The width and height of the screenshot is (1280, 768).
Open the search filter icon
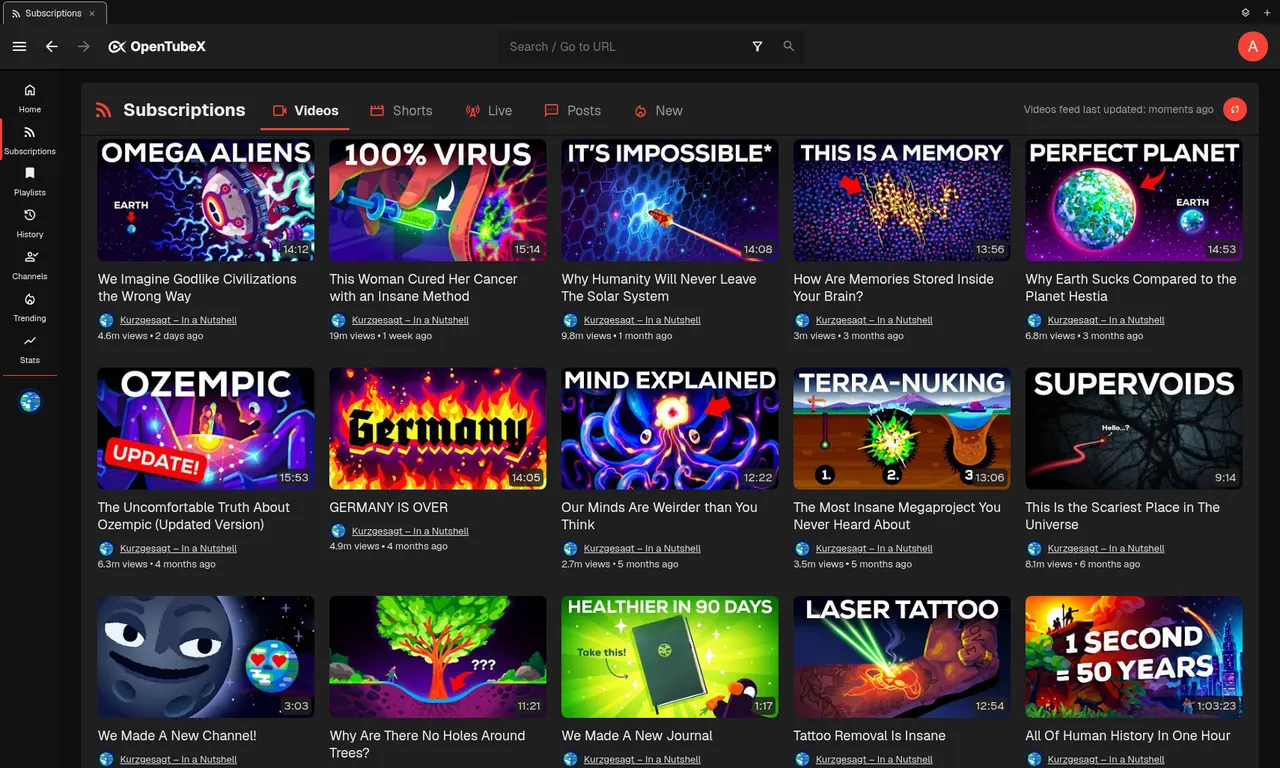tap(757, 47)
